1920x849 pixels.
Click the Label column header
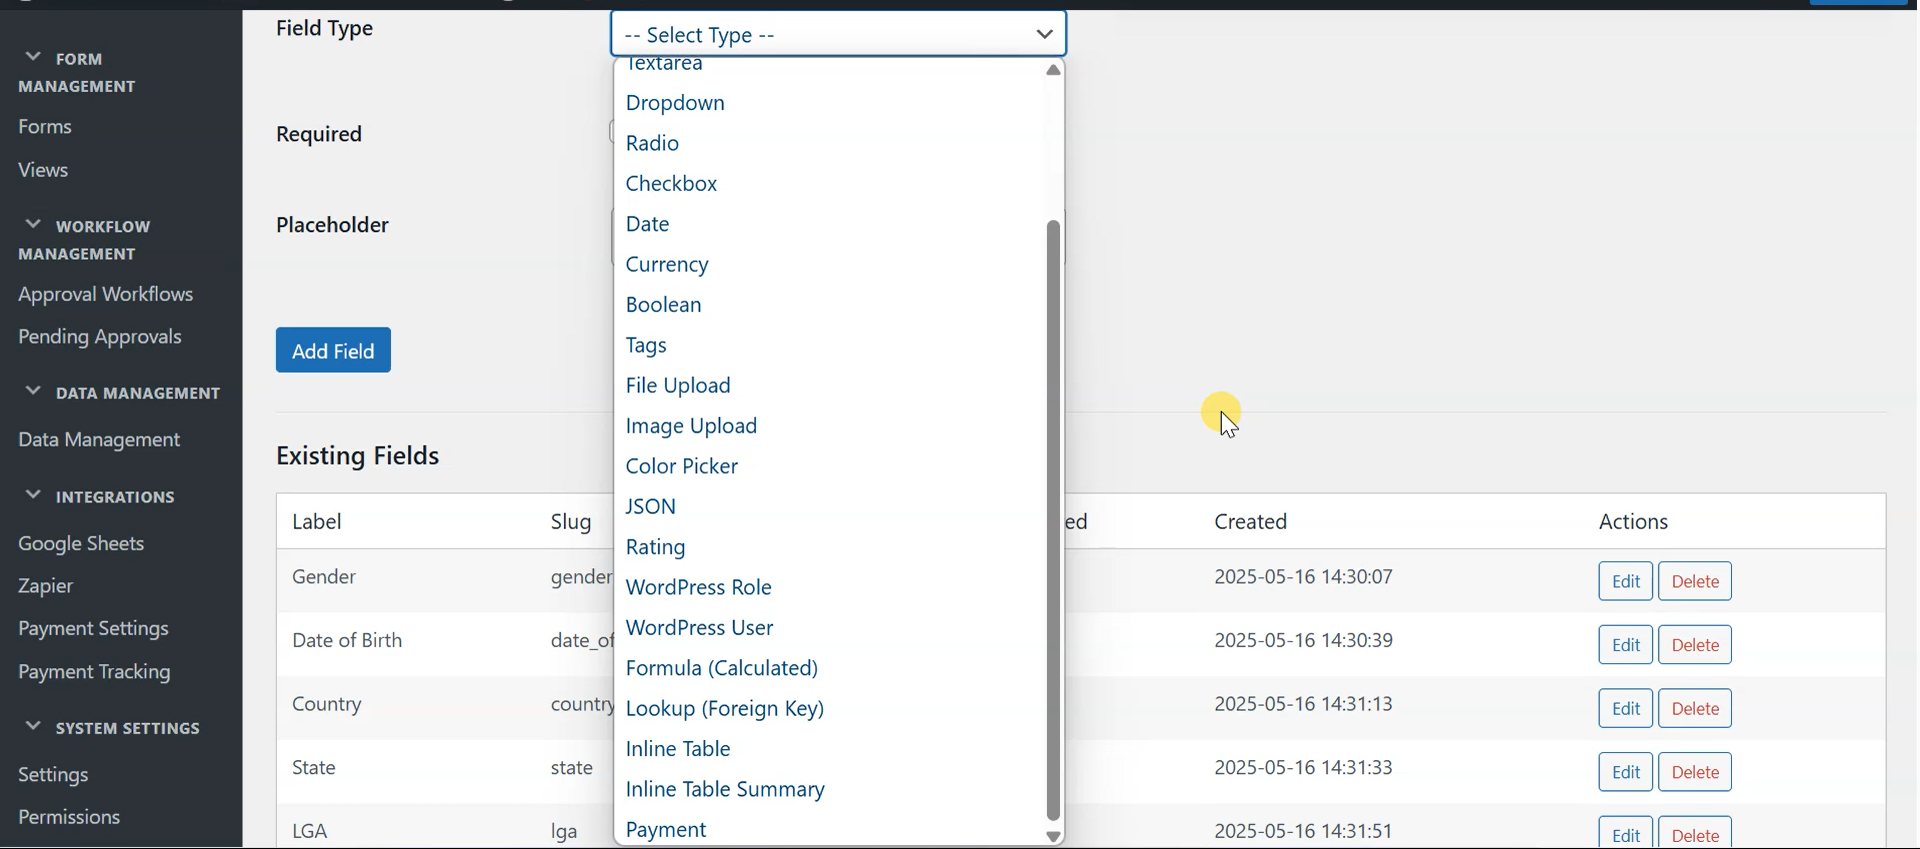[x=317, y=522]
